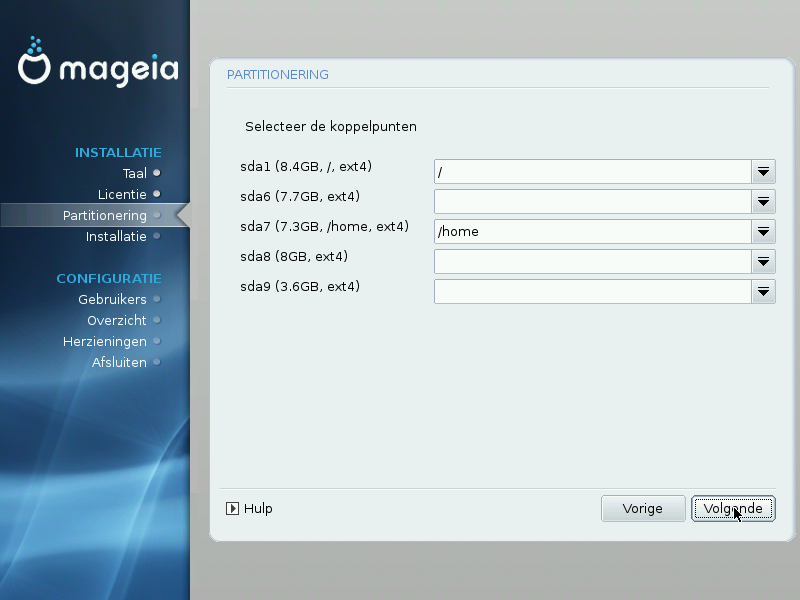This screenshot has width=800, height=600.
Task: Select the Herzieningen step in sidebar
Action: coord(105,341)
